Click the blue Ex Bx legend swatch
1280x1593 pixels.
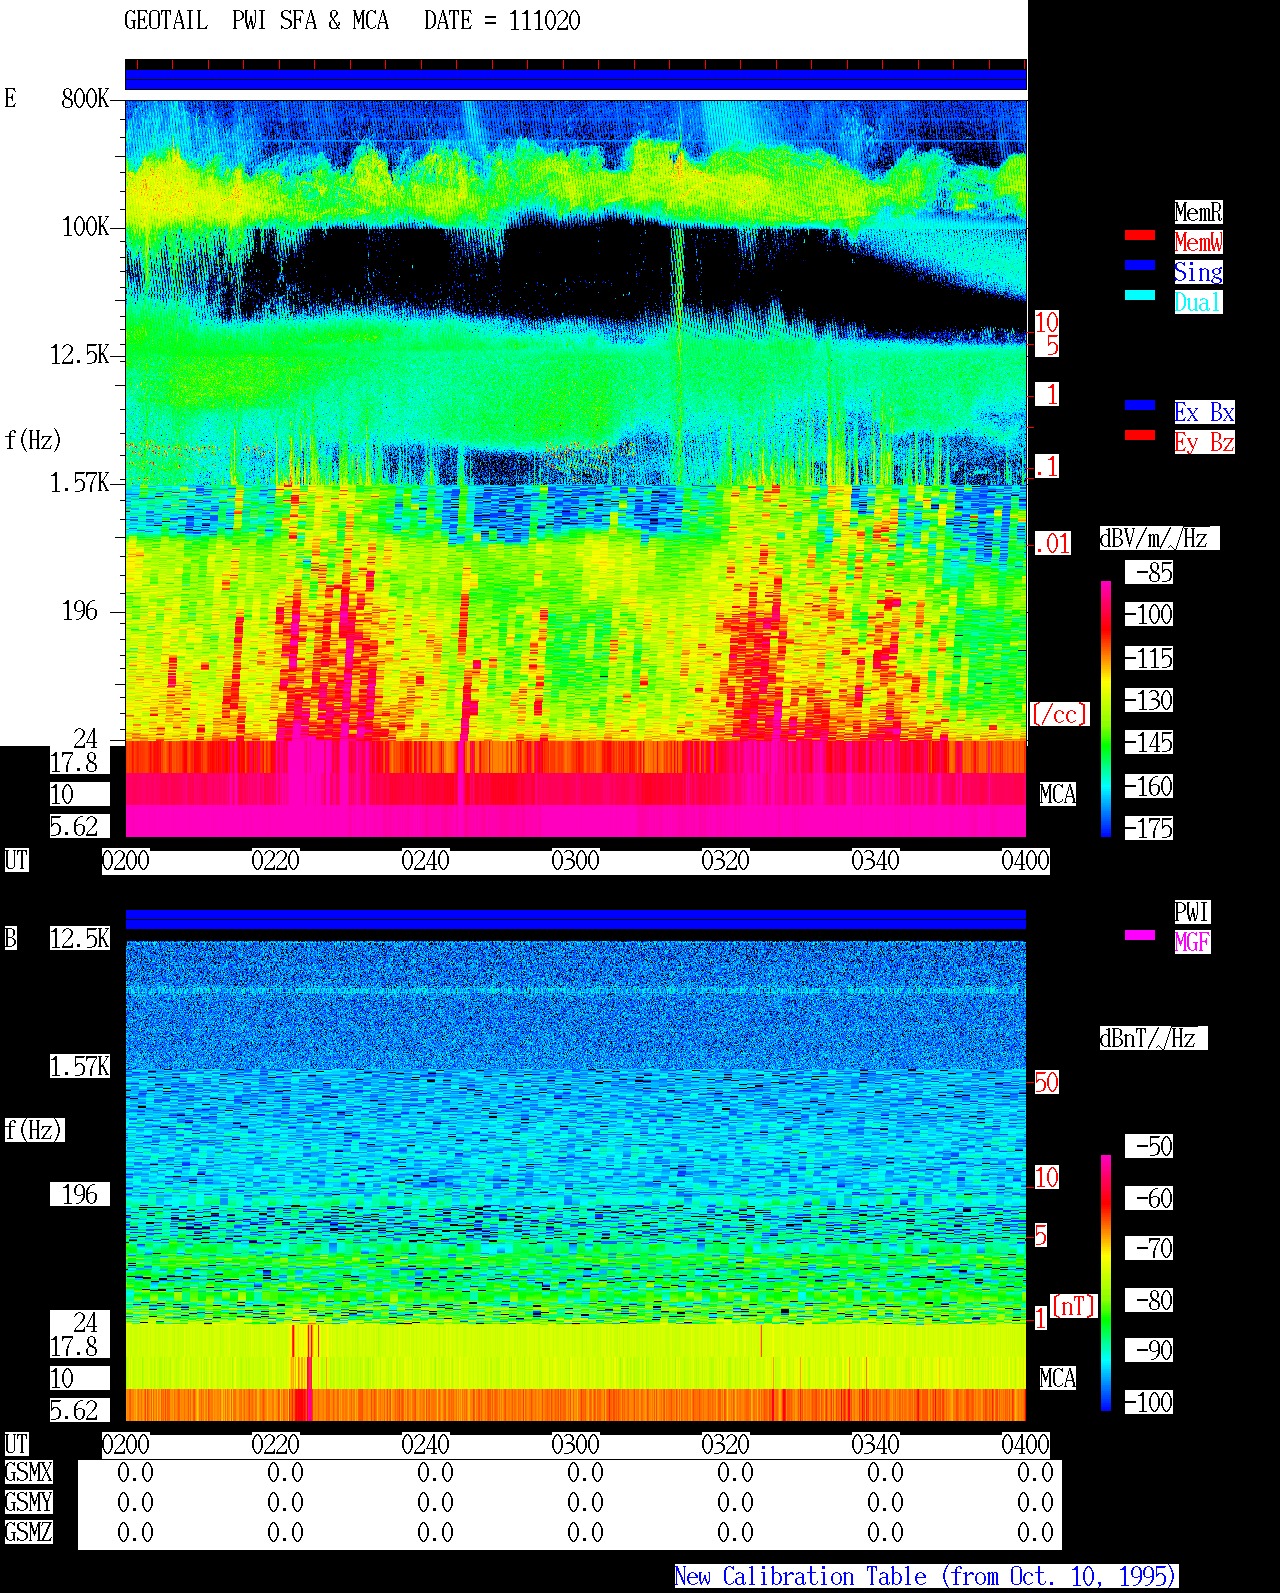coord(1140,406)
